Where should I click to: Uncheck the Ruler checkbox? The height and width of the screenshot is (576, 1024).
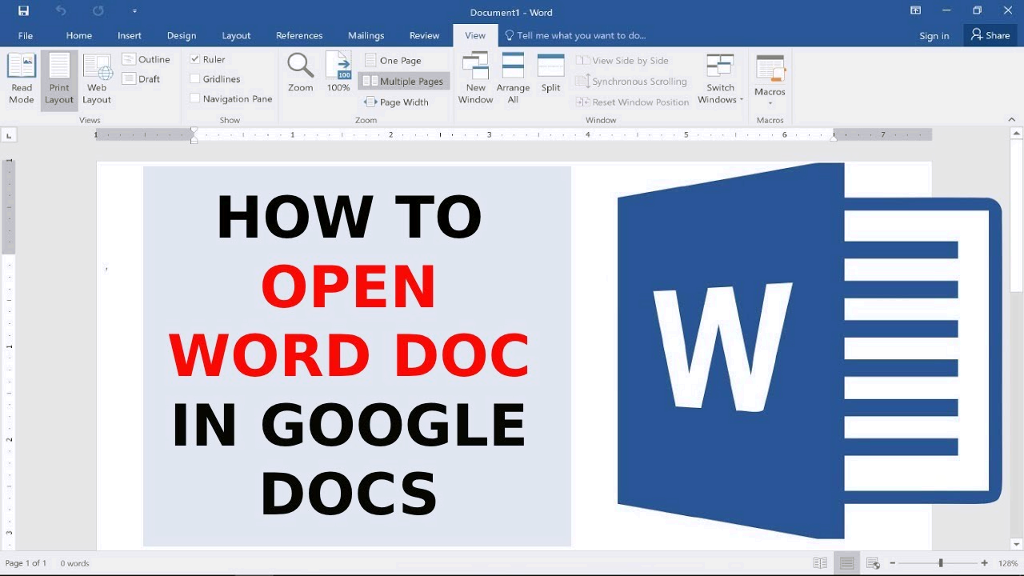(x=196, y=58)
